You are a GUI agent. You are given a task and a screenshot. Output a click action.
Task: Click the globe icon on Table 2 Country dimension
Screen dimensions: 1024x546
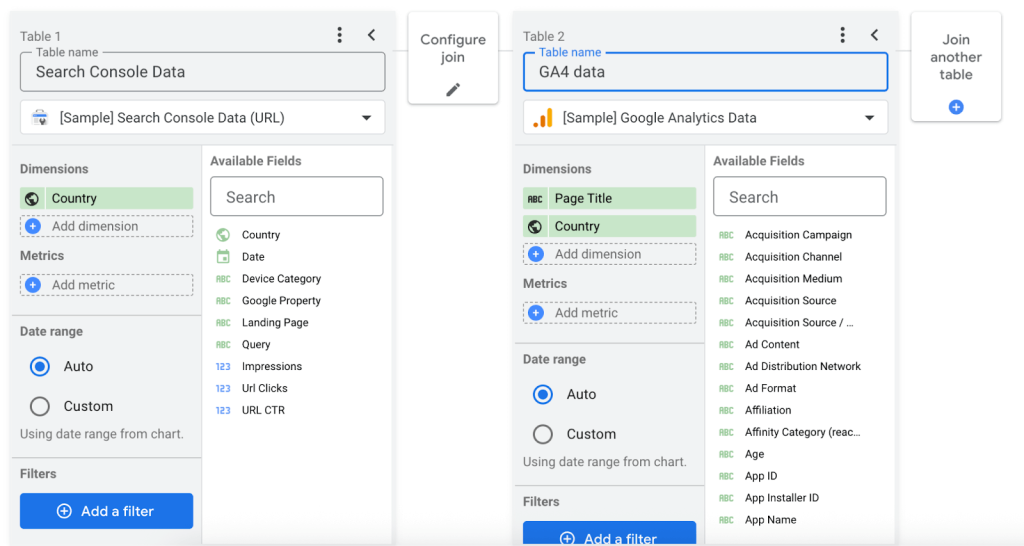click(535, 227)
